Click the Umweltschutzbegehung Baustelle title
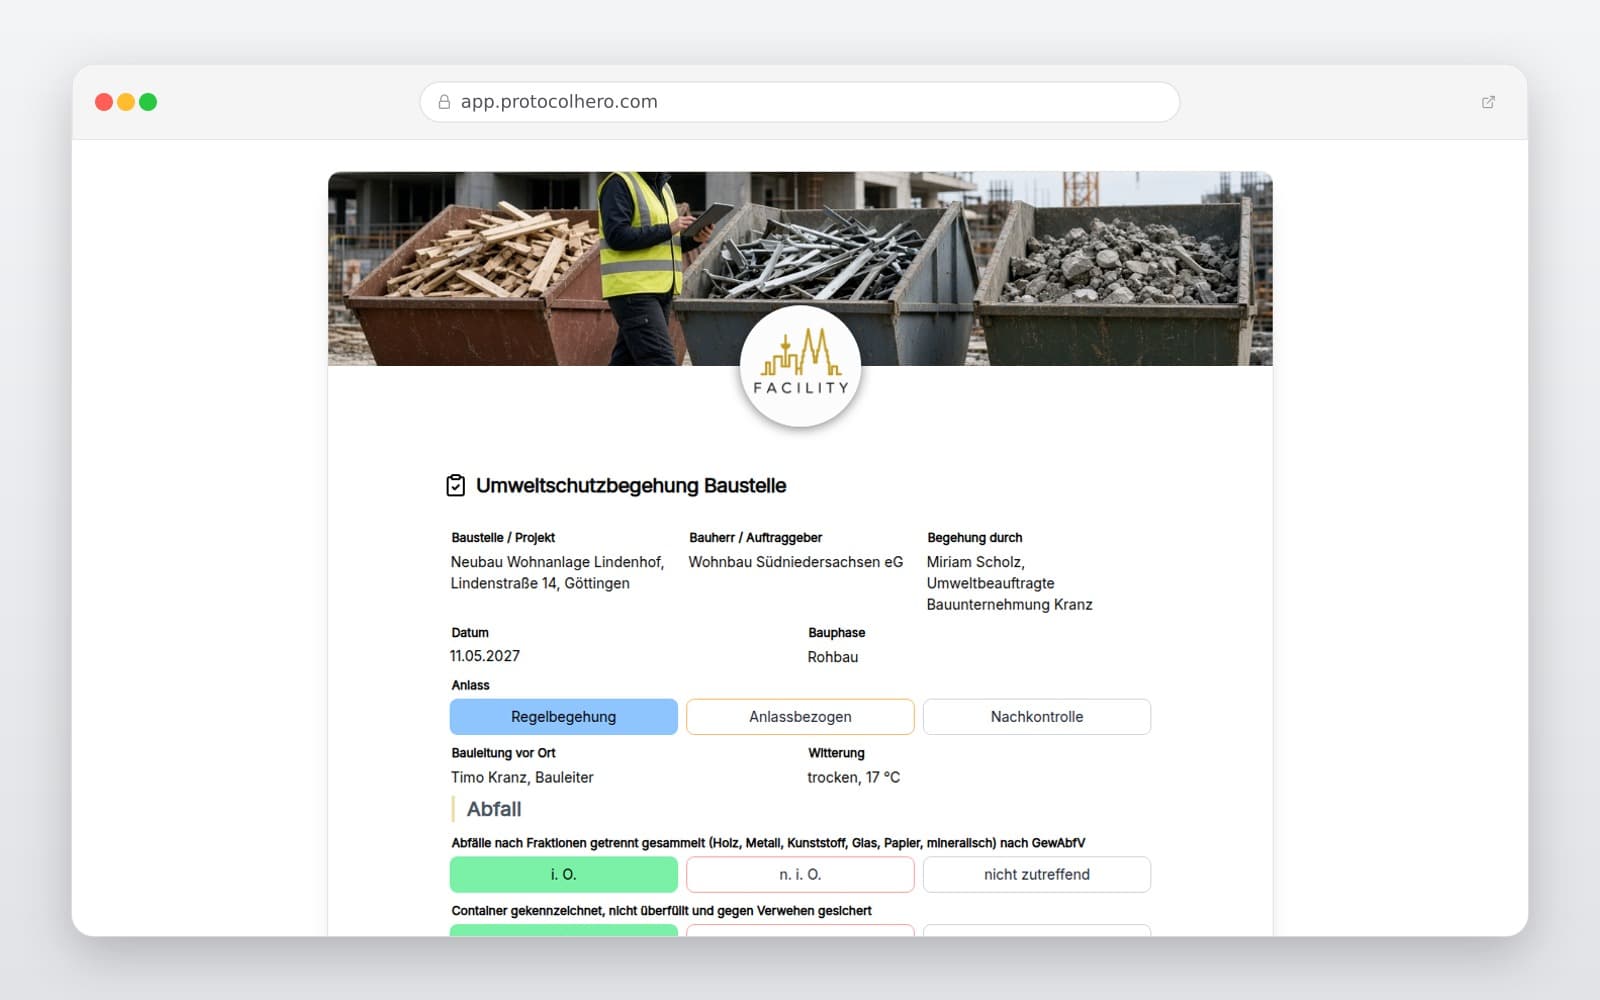1600x1000 pixels. 631,486
